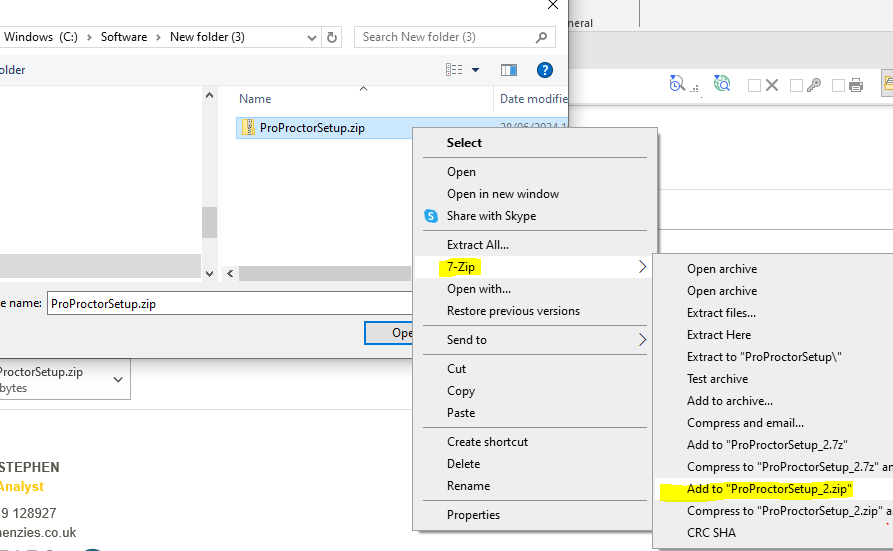Expand the address bar history dropdown
Image resolution: width=893 pixels, height=551 pixels.
(312, 37)
